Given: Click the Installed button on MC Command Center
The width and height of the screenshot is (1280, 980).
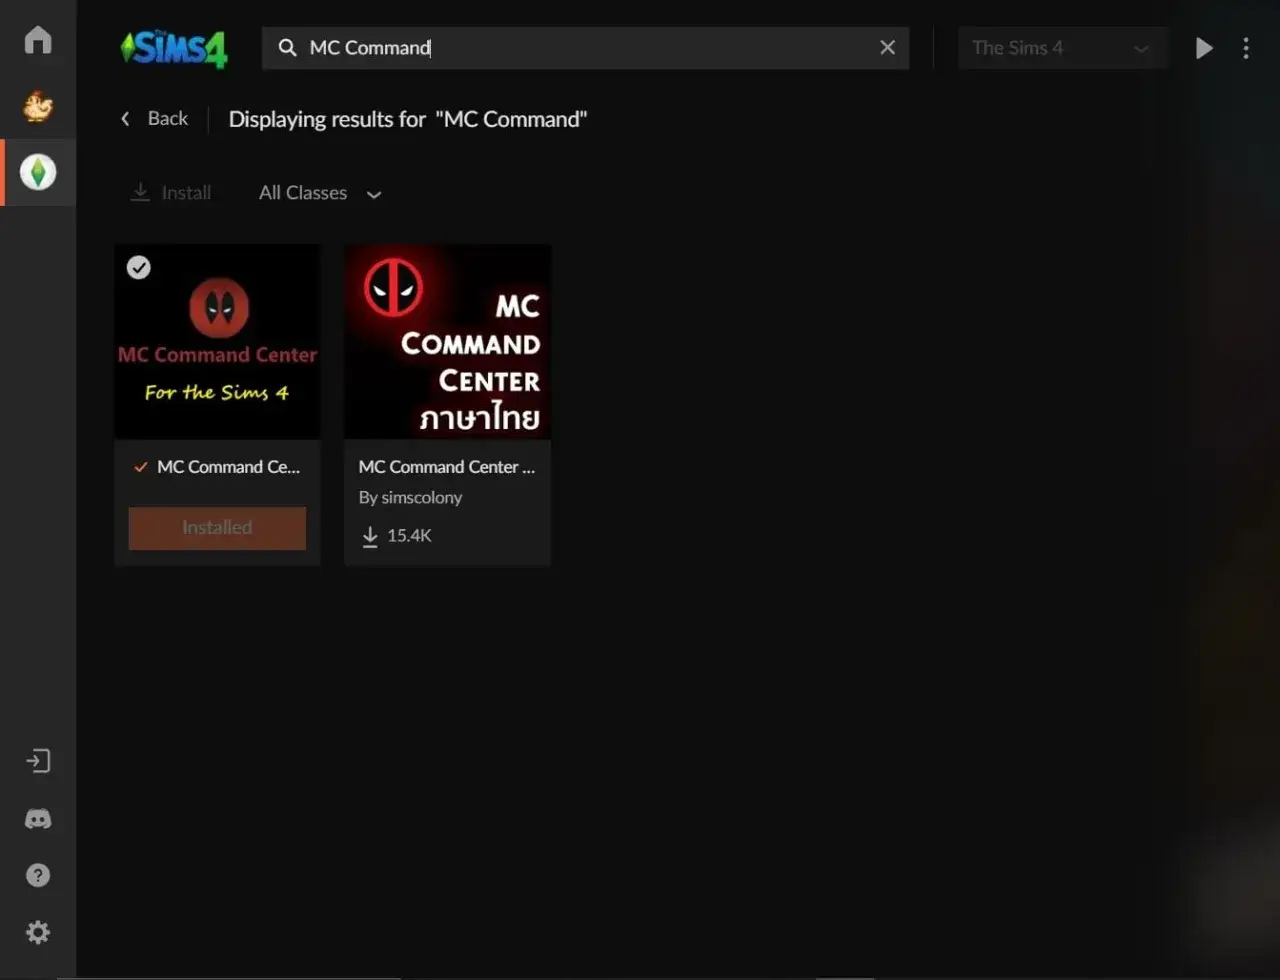Looking at the screenshot, I should [217, 528].
